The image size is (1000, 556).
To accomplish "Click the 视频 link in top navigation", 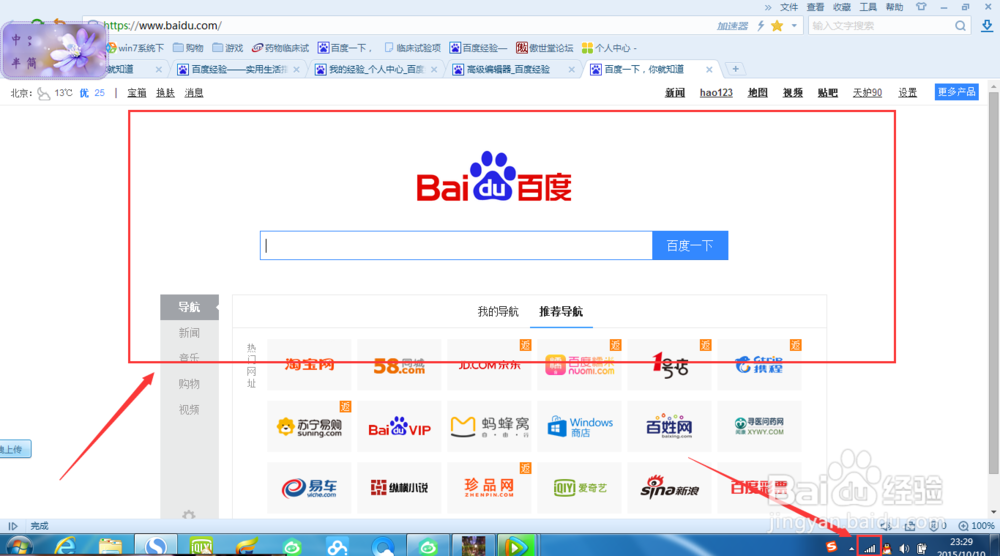I will [793, 92].
